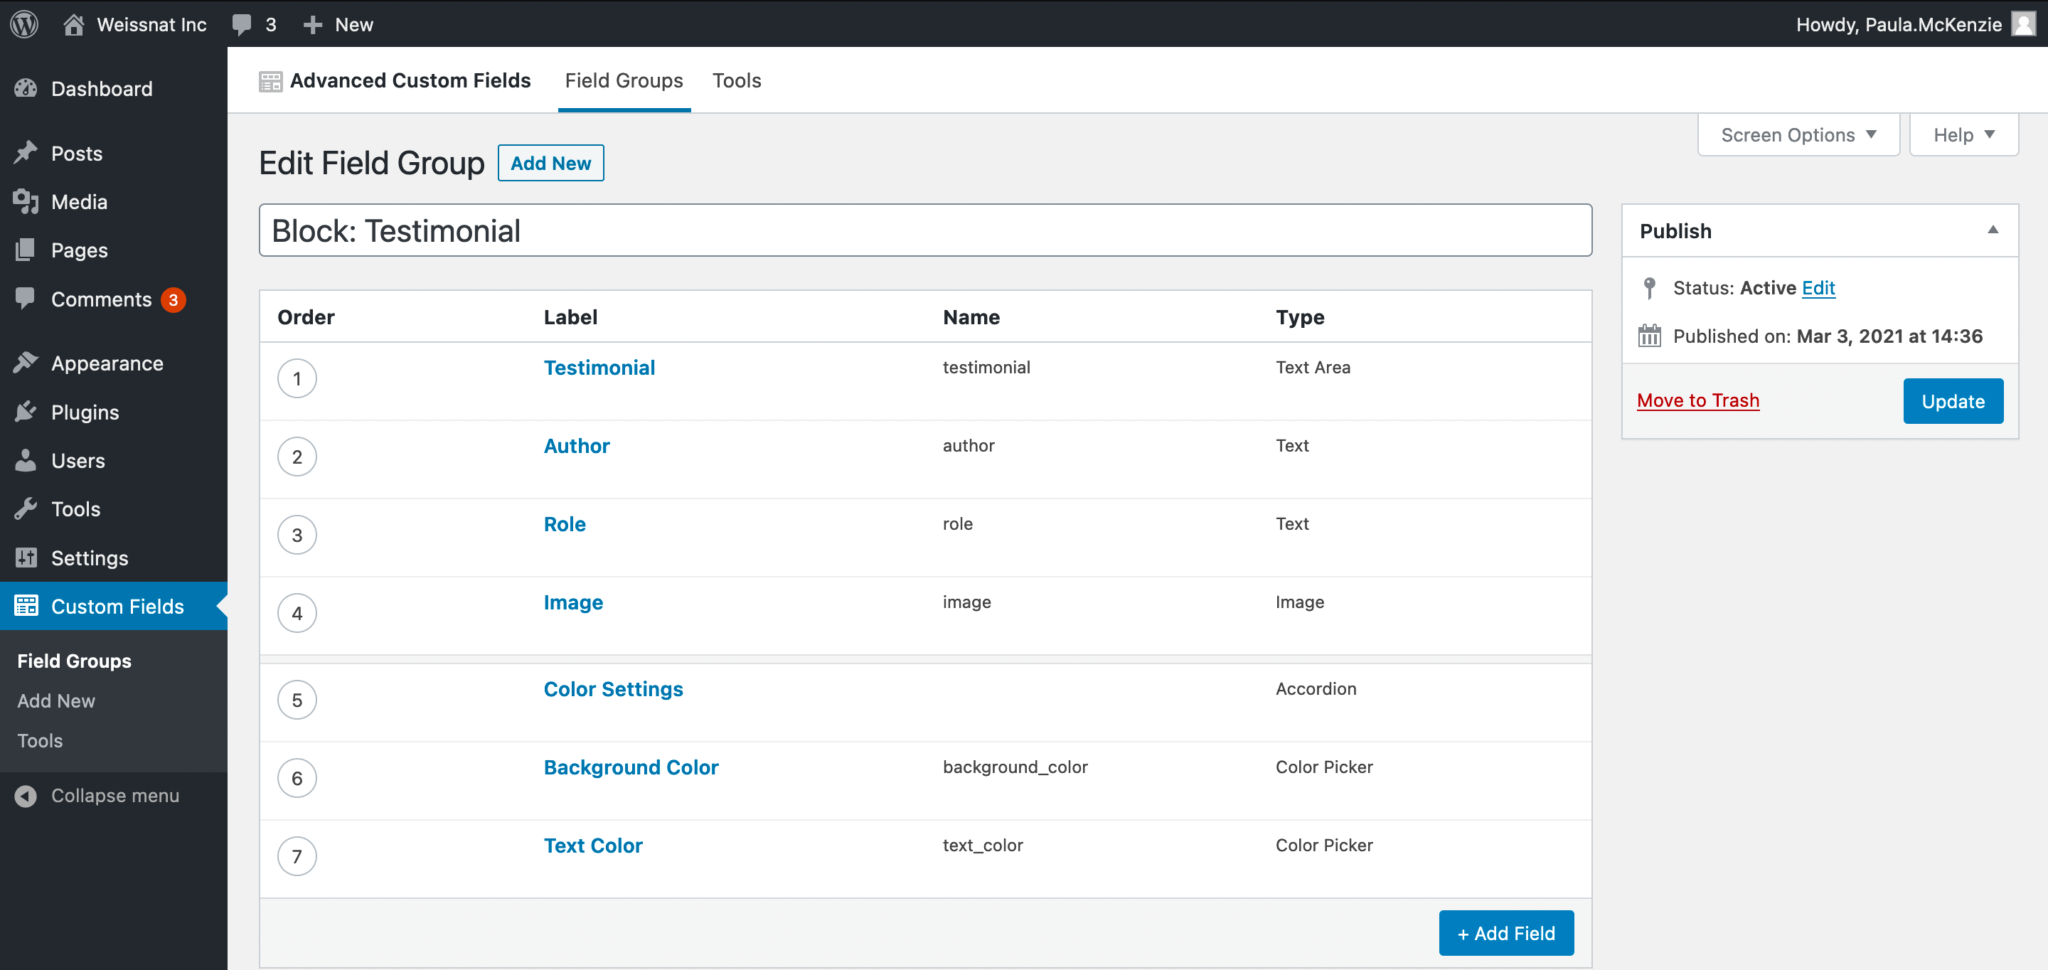Screen dimensions: 2048x970
Task: Expand the Help dropdown
Action: (1962, 134)
